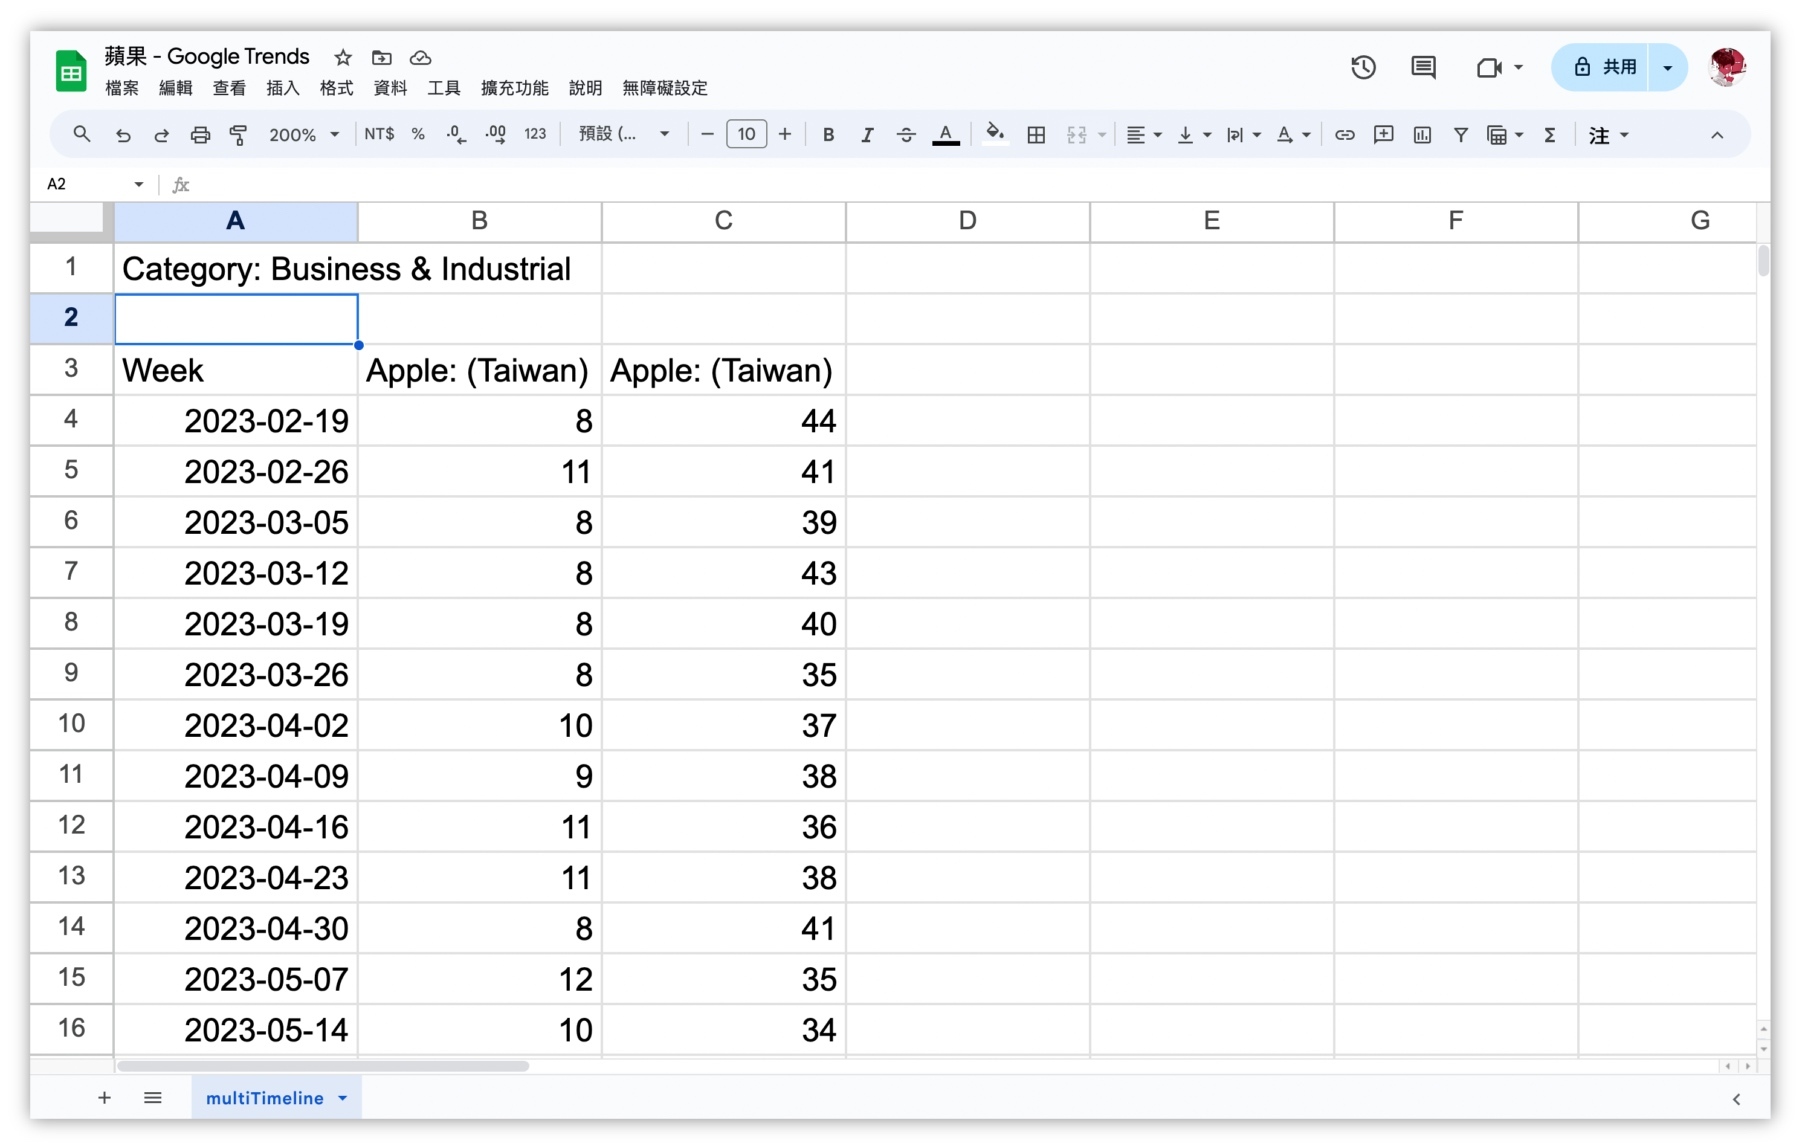Click the font size input field
Viewport: 1801px width, 1148px height.
(746, 135)
